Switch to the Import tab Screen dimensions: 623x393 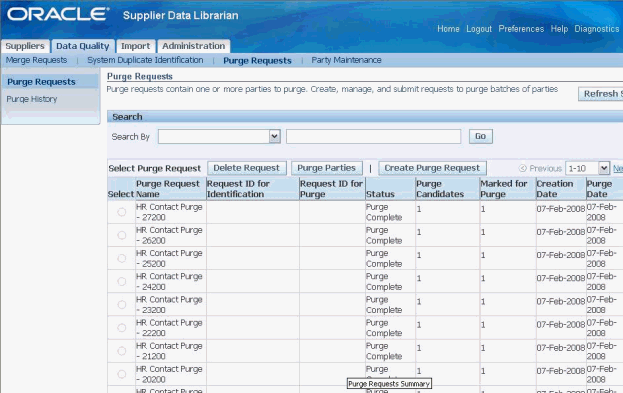click(x=135, y=46)
